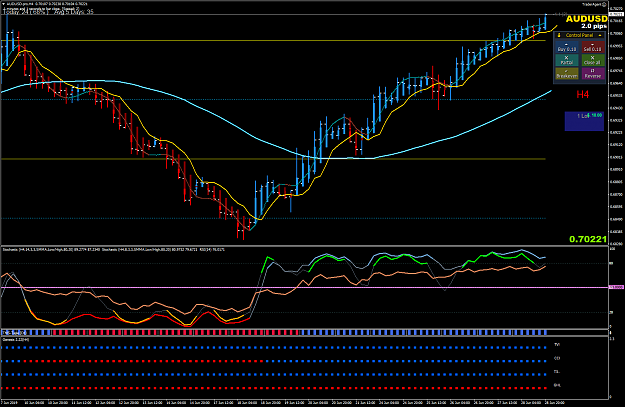
Task: Click the Sell 0.18 button
Action: tap(592, 47)
